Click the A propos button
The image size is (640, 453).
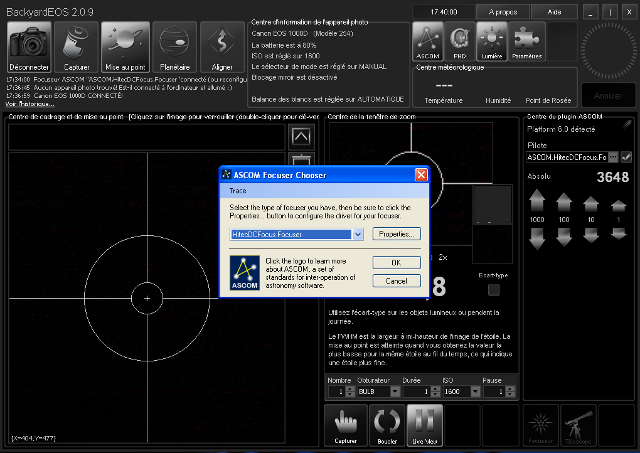[x=503, y=12]
